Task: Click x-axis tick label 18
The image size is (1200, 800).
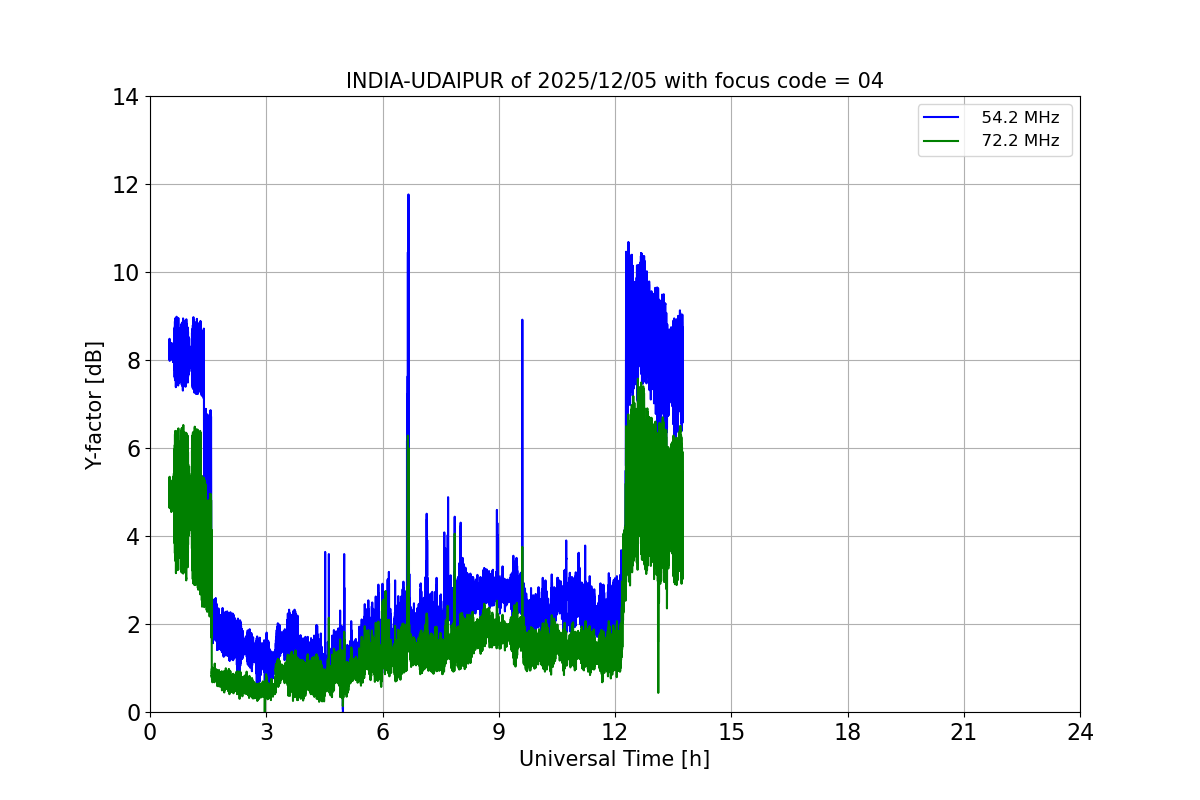Action: point(848,732)
